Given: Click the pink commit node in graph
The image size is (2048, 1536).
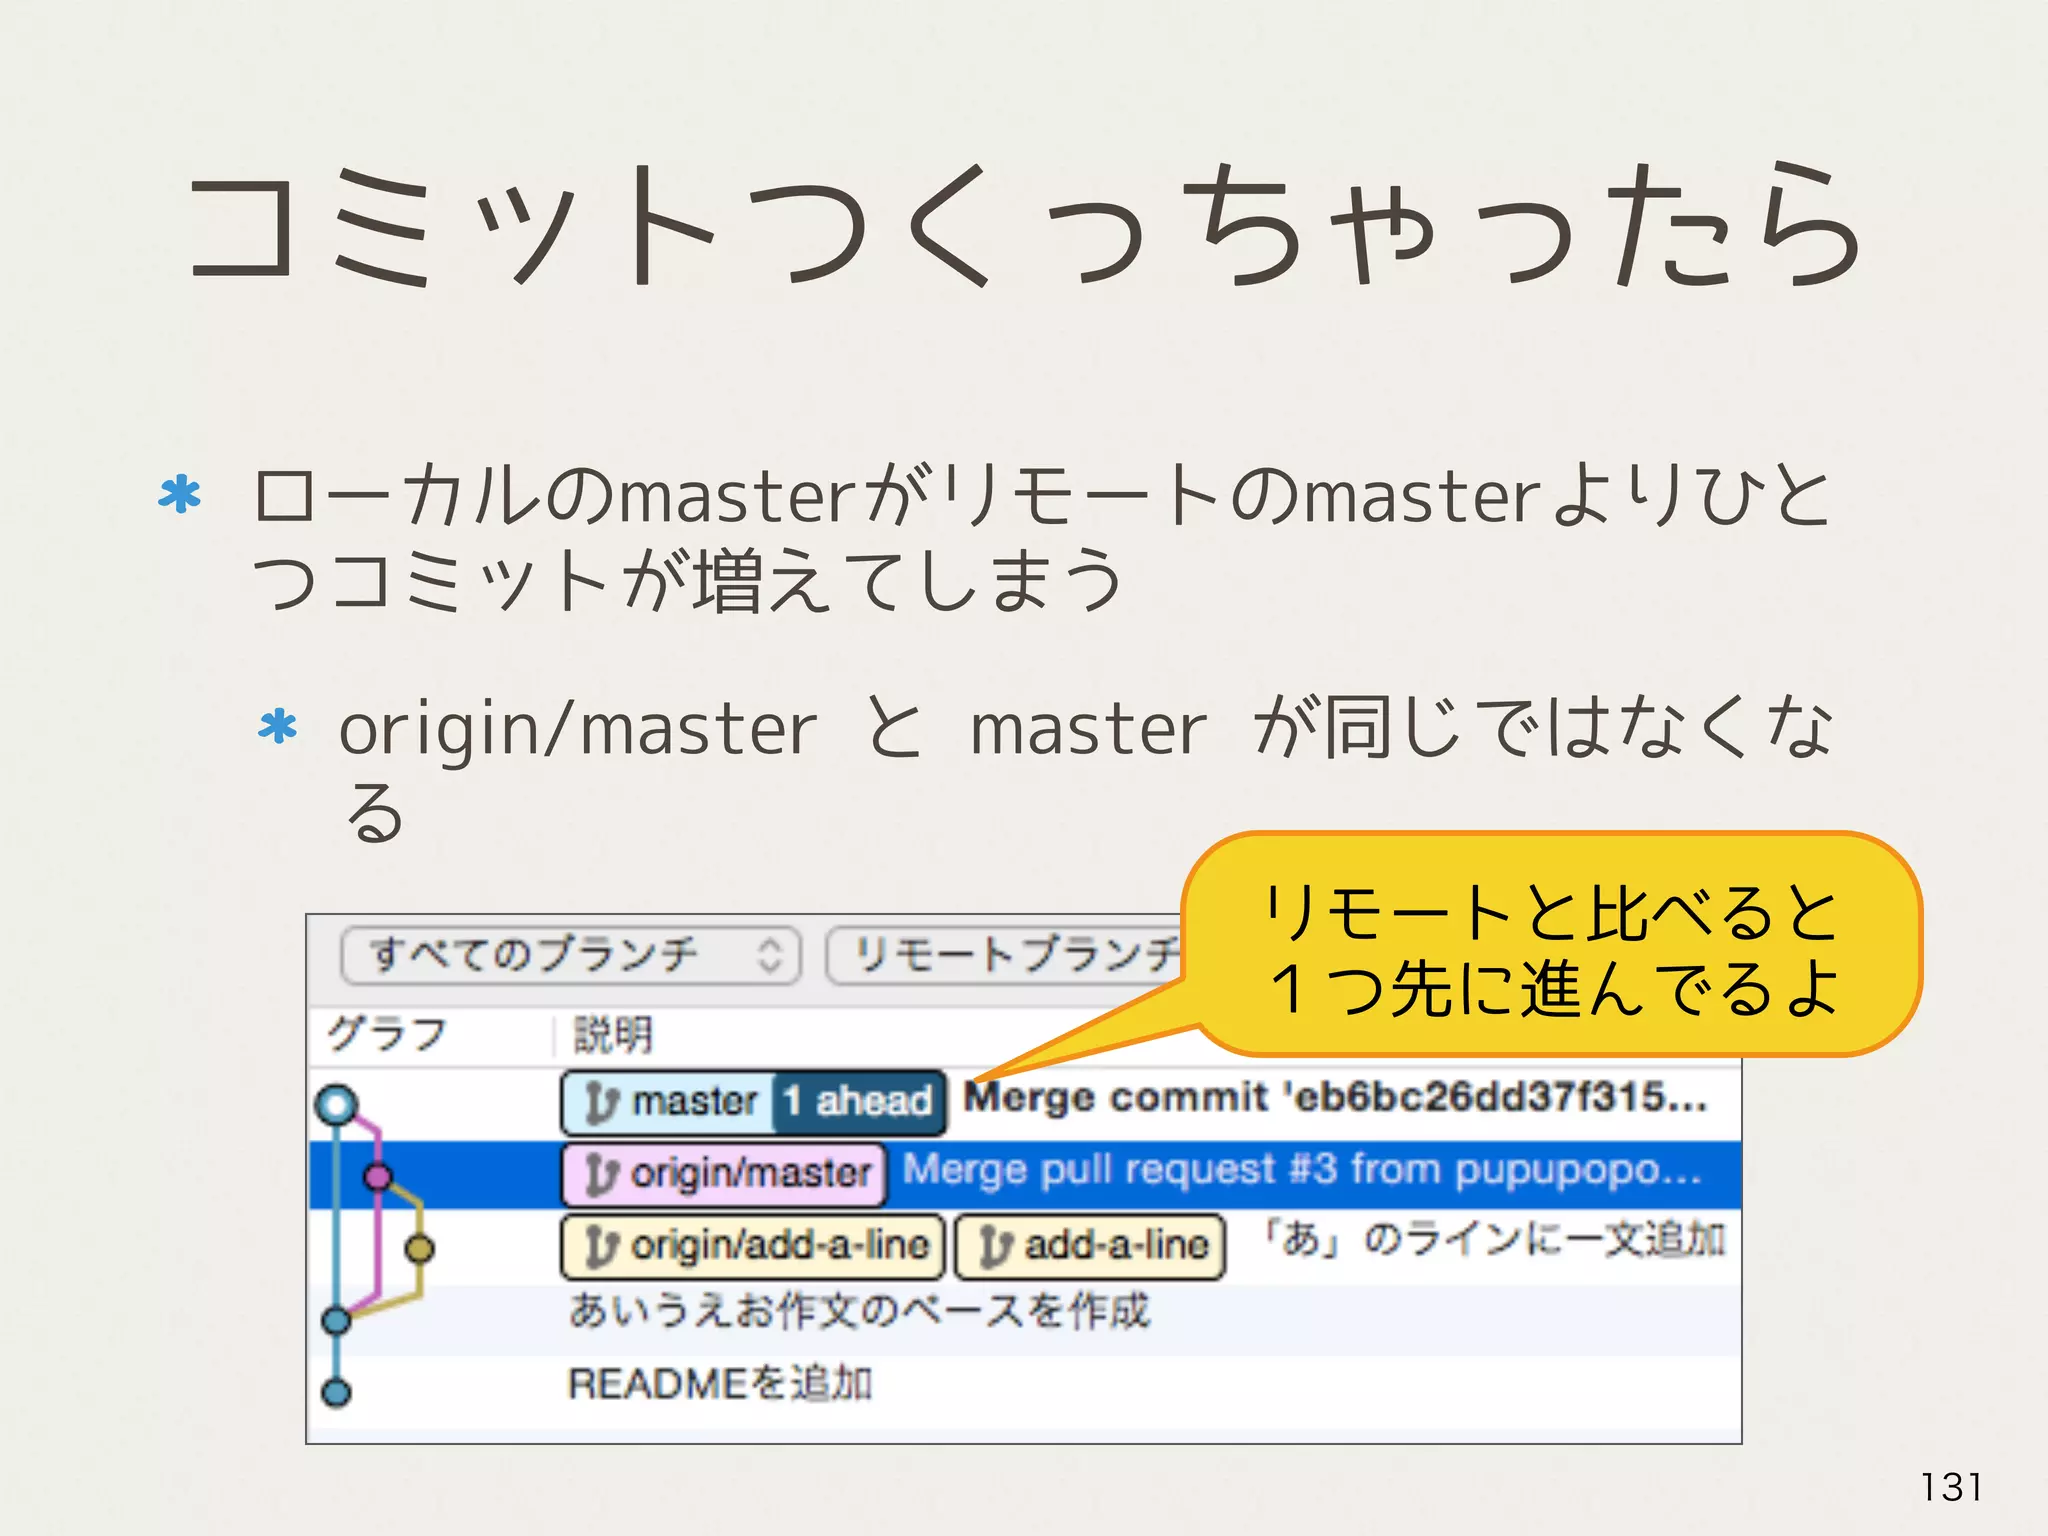Looking at the screenshot, I should (x=377, y=1176).
